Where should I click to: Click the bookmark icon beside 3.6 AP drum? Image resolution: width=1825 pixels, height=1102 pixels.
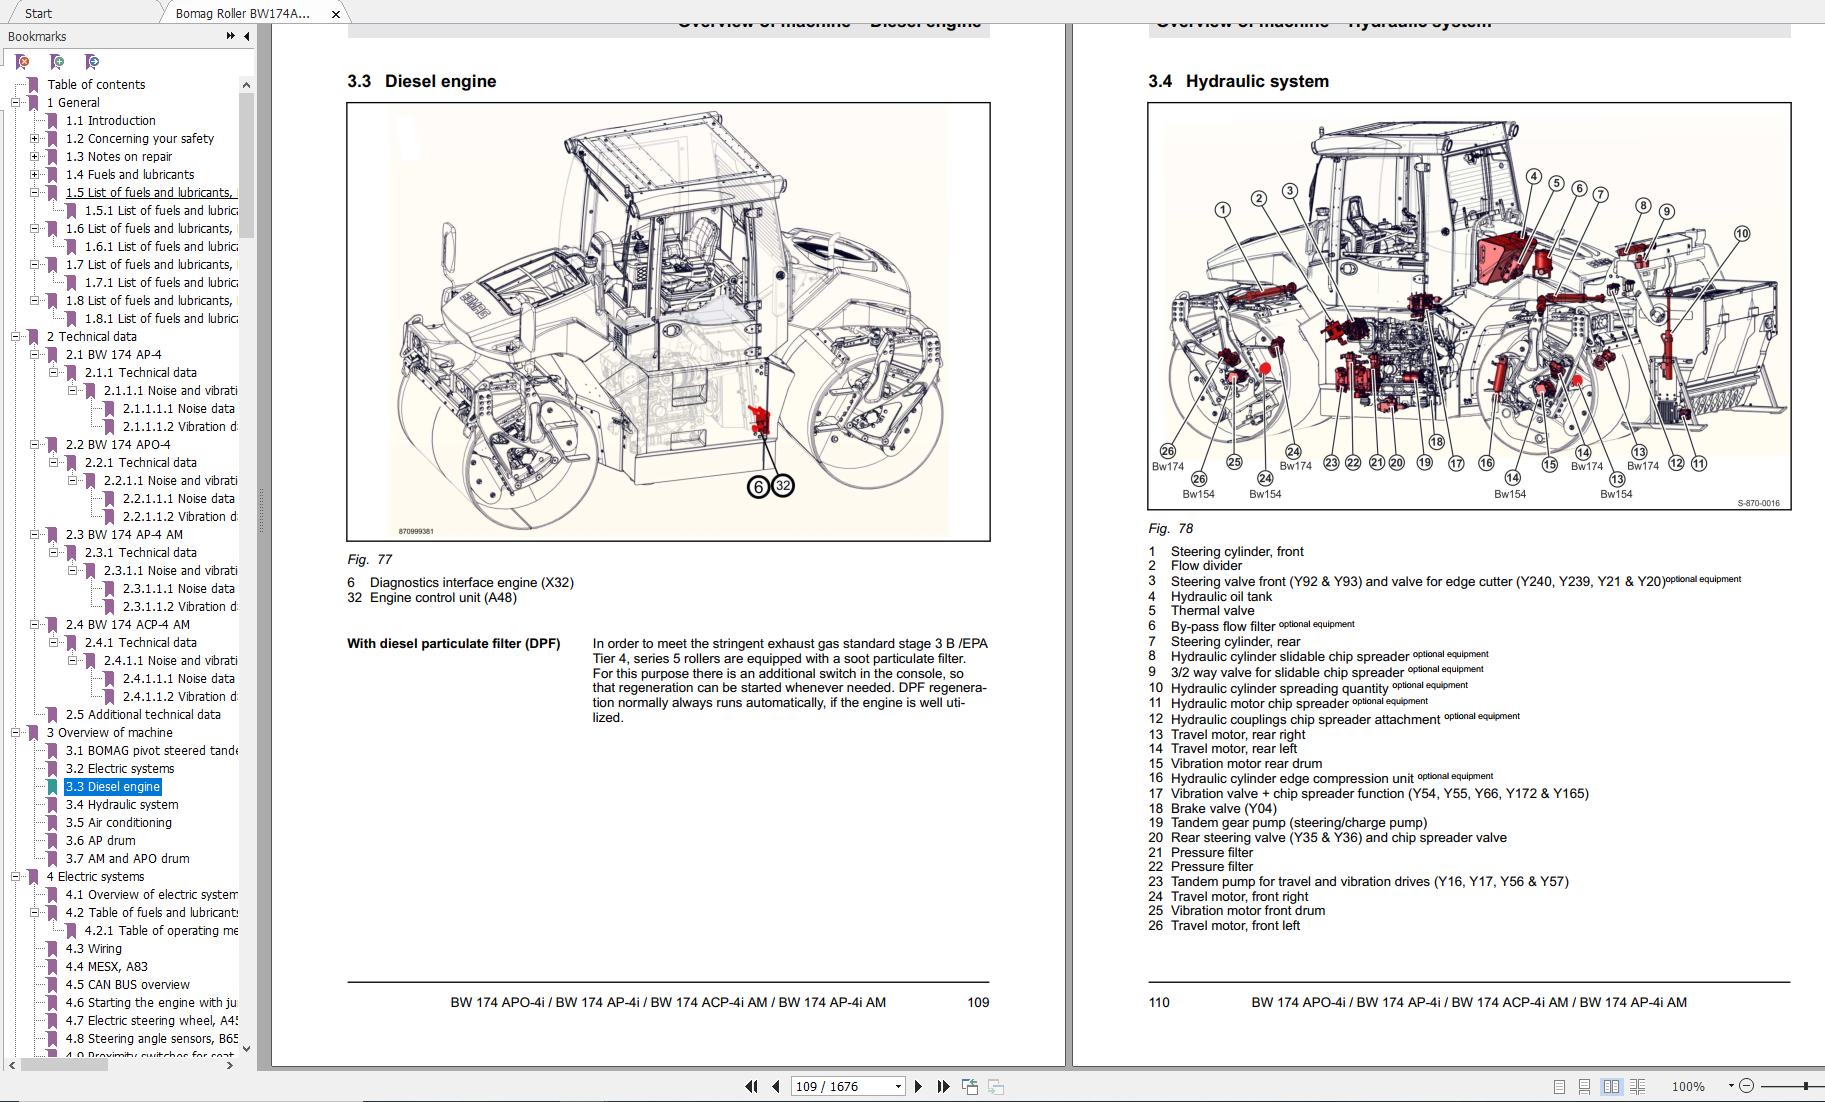[52, 841]
